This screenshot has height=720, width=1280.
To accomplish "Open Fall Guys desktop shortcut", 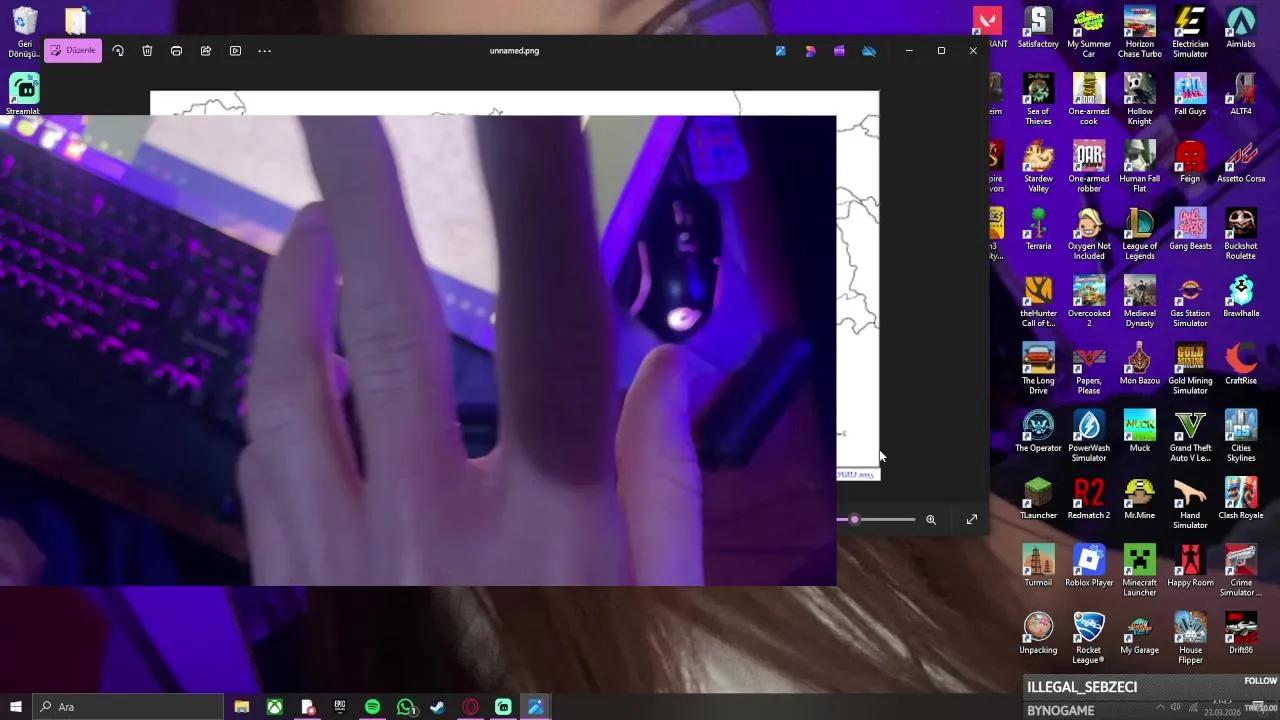I will 1190,95.
